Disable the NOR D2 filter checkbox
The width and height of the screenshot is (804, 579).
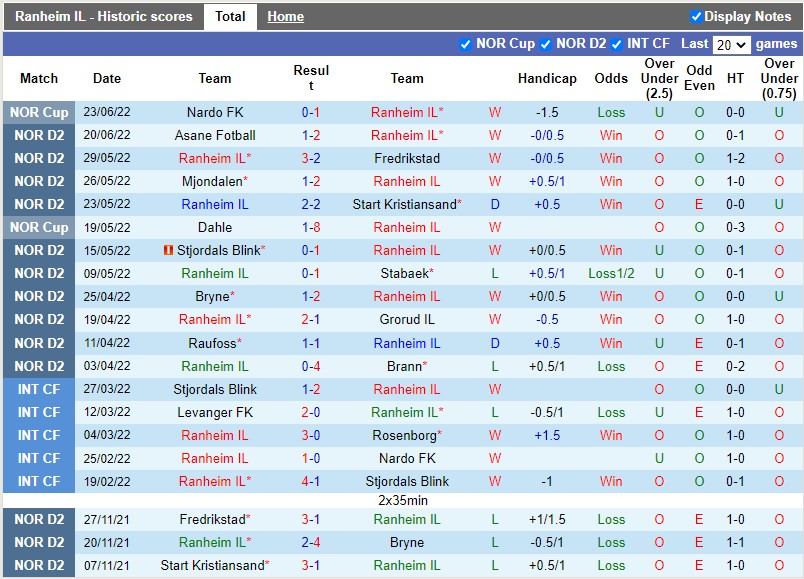point(545,44)
